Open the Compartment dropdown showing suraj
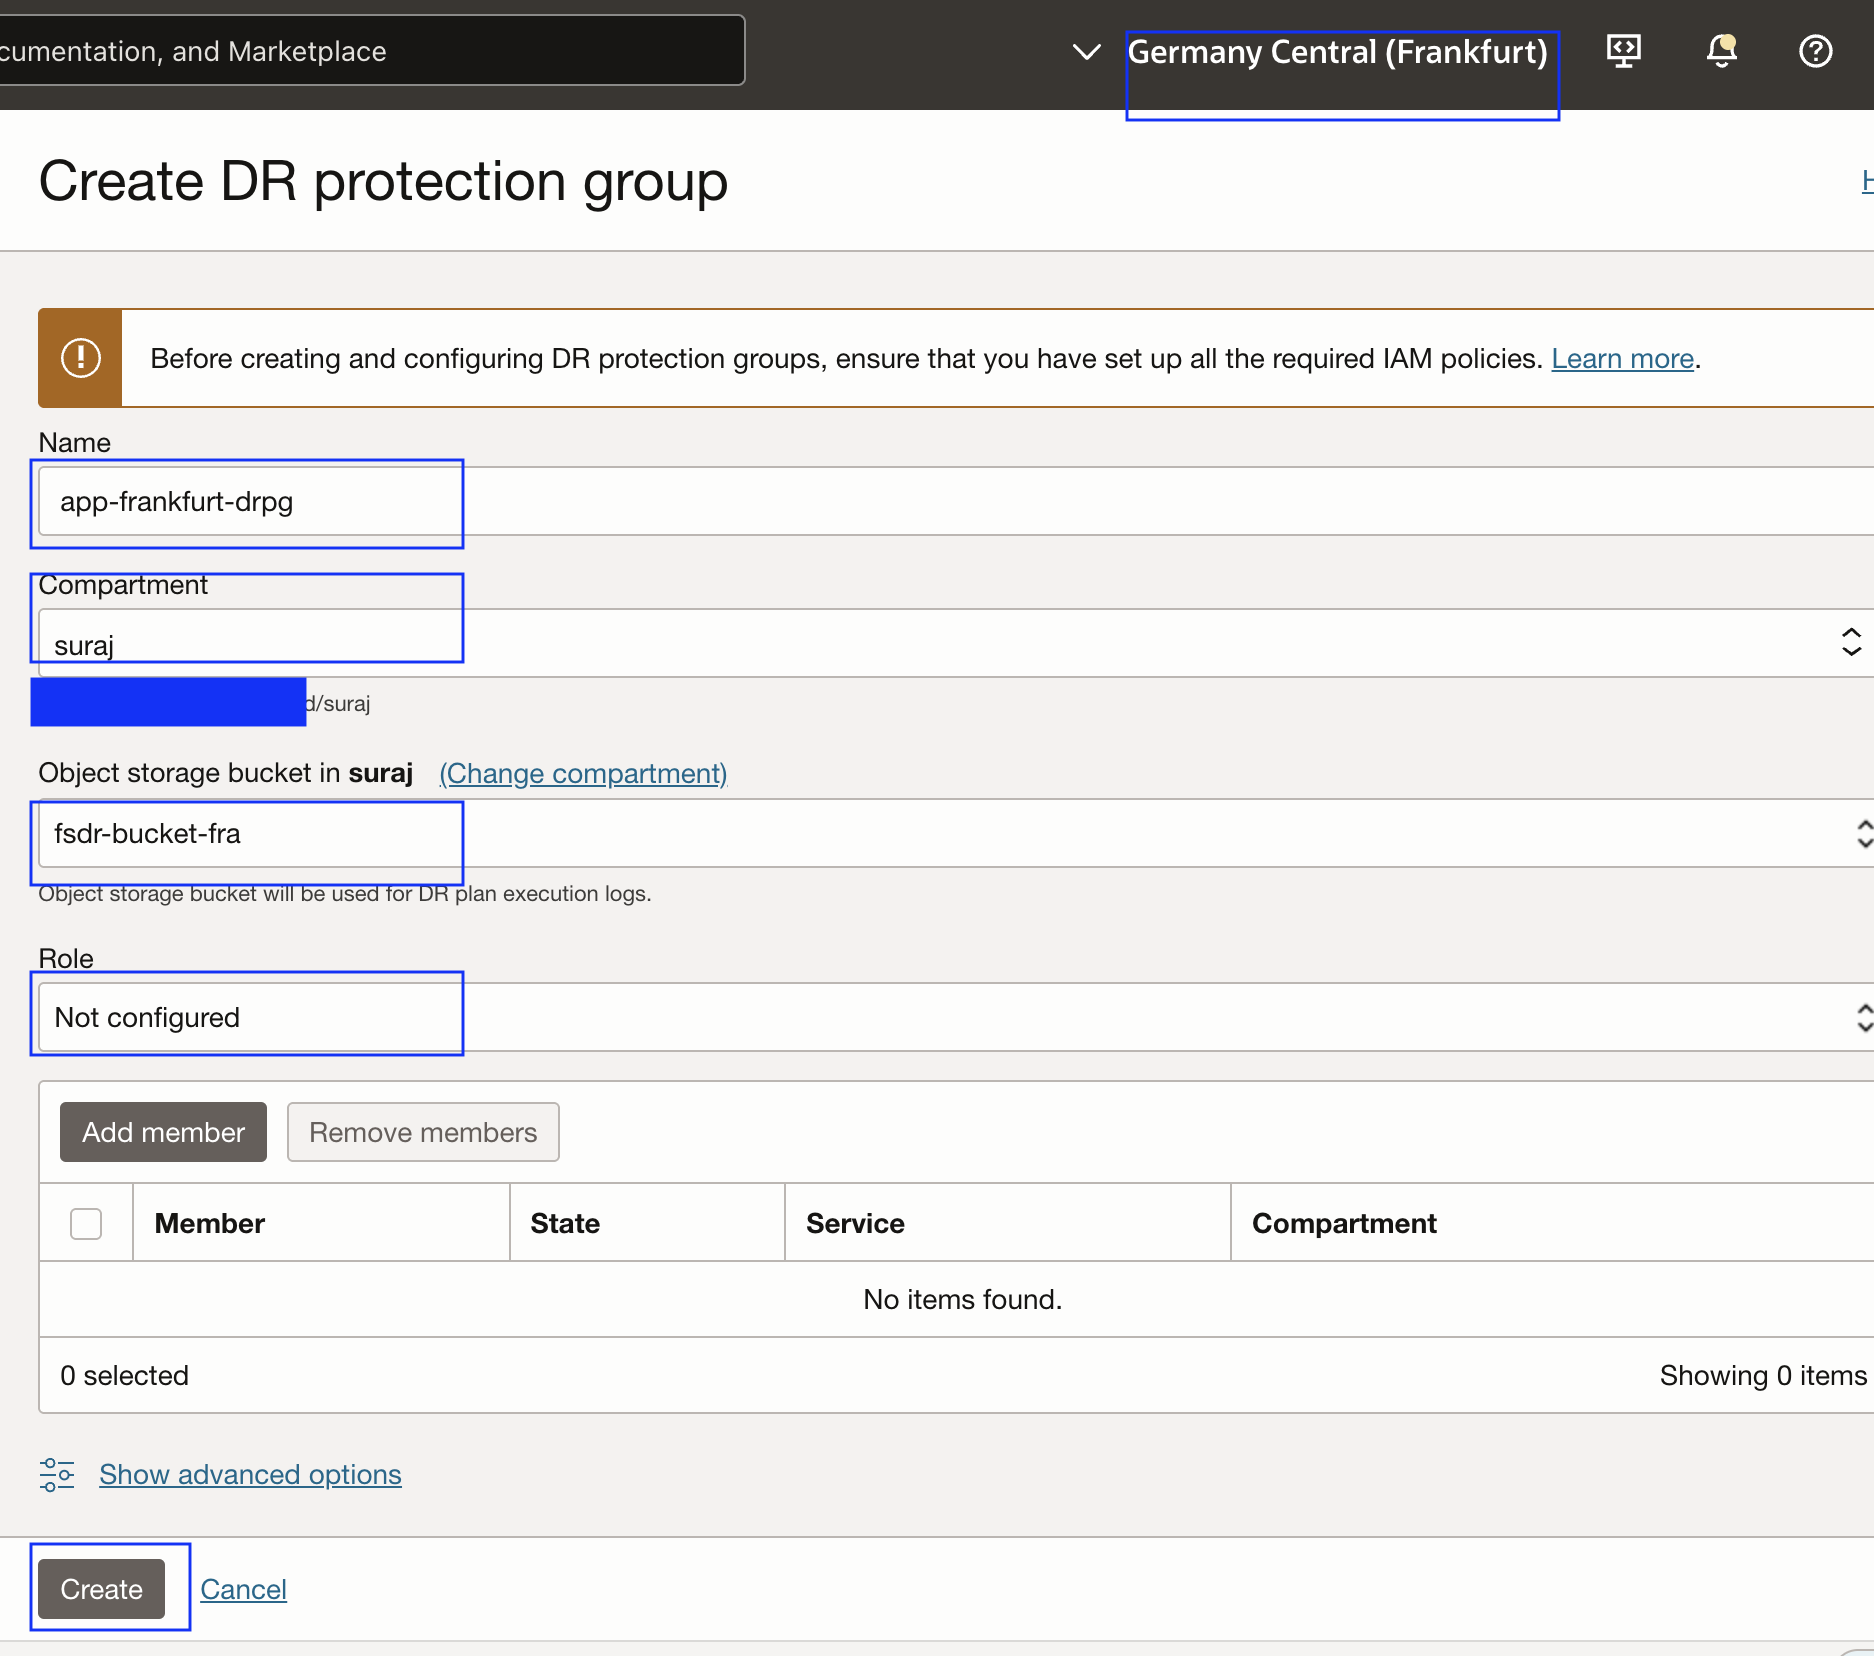Screen dimensions: 1874x1656 click(x=956, y=643)
